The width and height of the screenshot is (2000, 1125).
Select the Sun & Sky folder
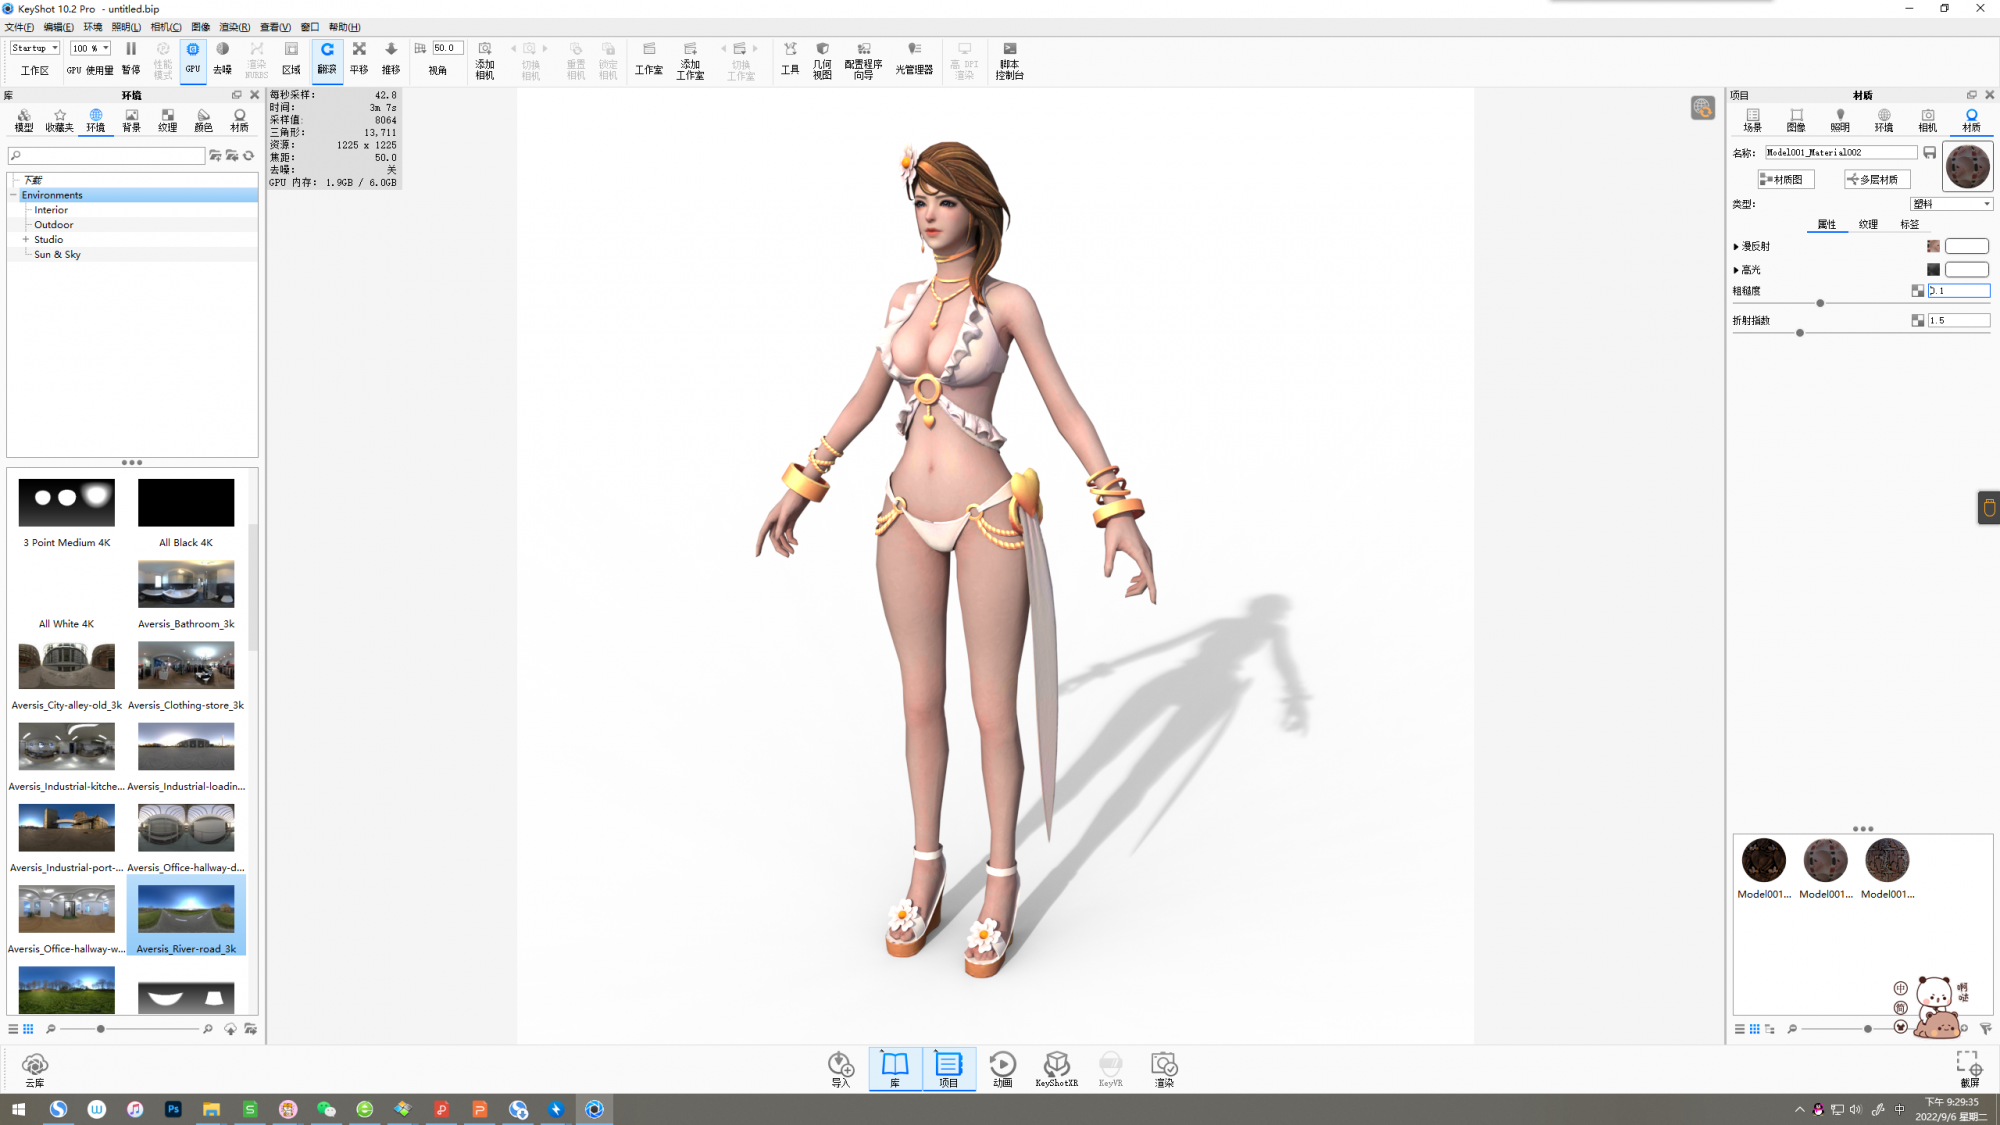click(57, 254)
